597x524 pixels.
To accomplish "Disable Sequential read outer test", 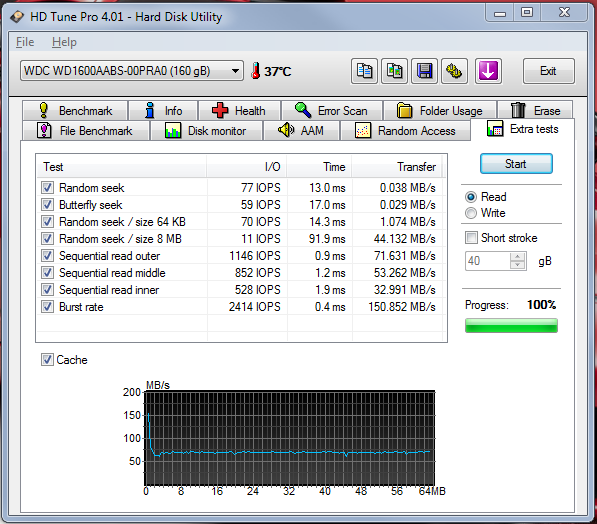I will tap(47, 256).
